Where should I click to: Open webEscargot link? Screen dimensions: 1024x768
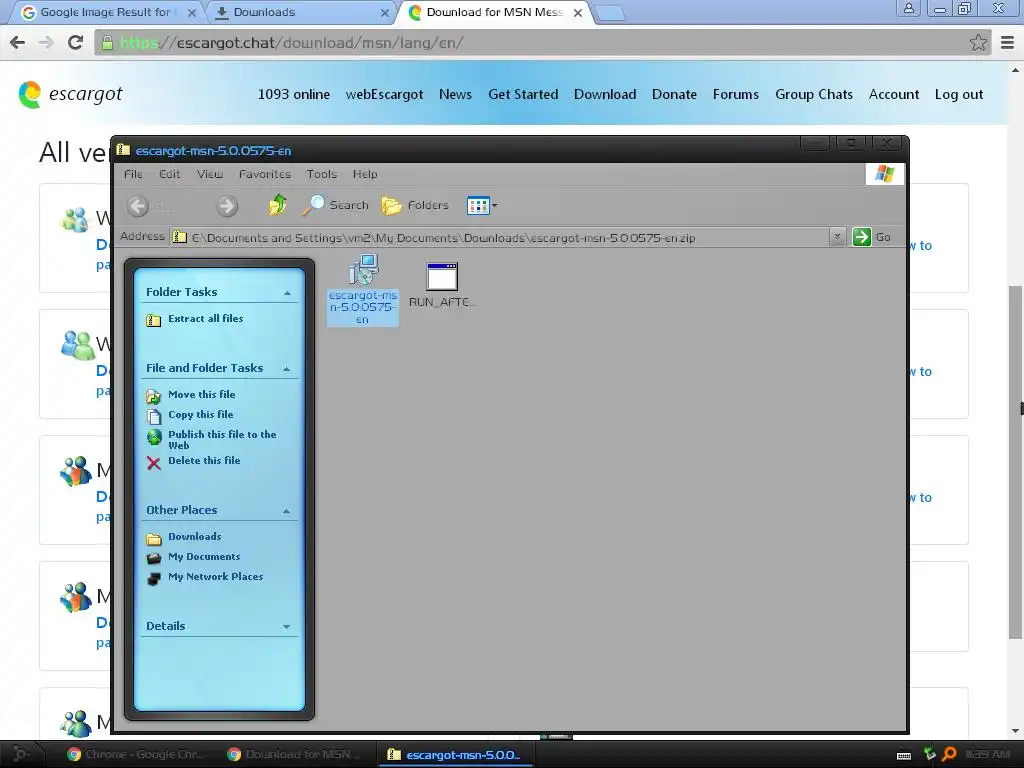tap(384, 95)
